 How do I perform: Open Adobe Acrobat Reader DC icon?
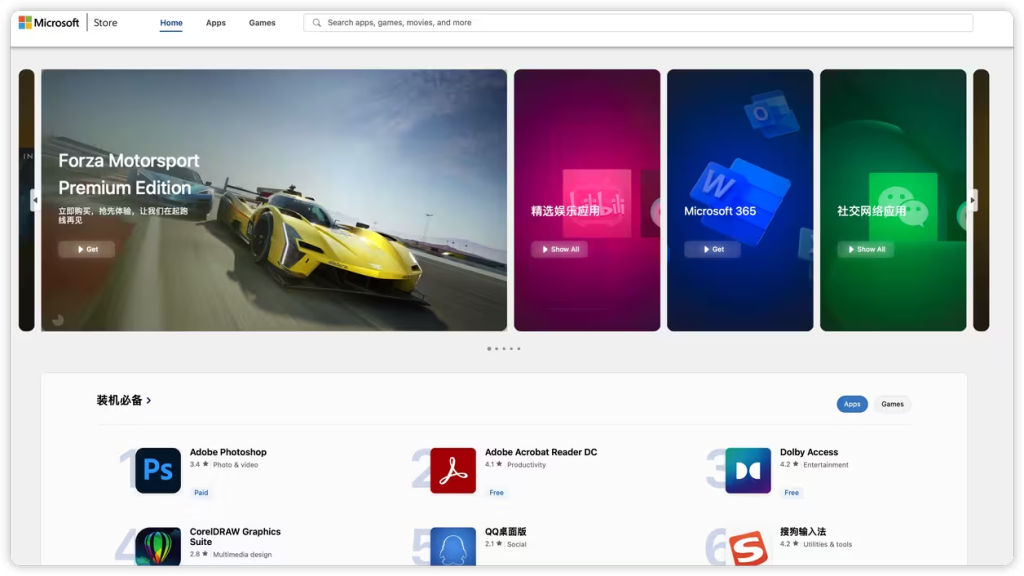[x=453, y=470]
